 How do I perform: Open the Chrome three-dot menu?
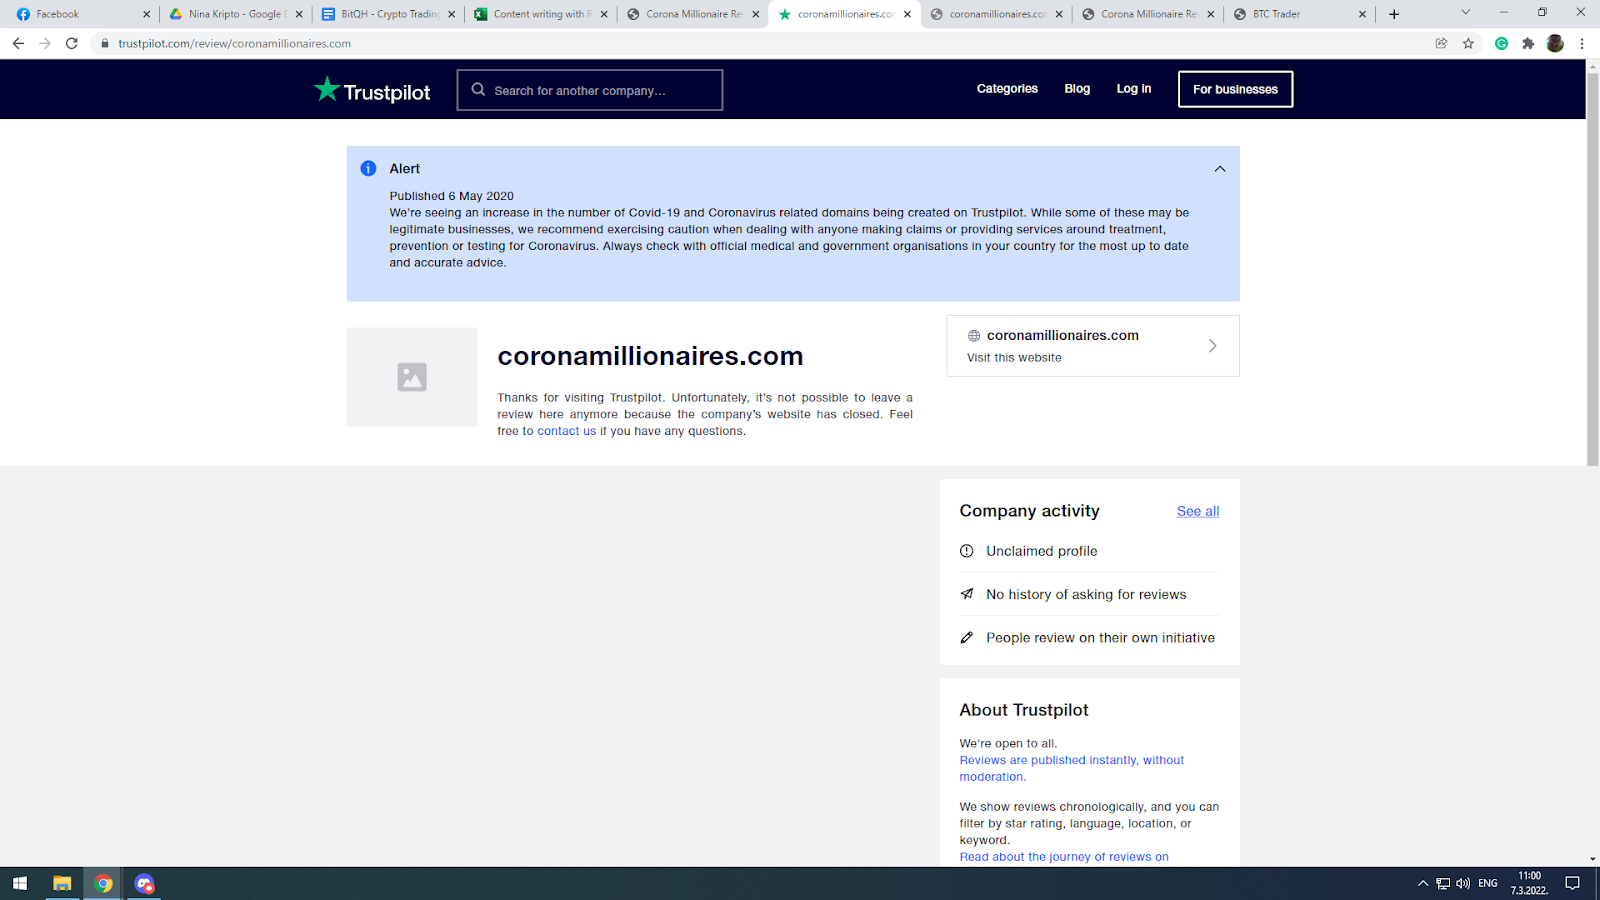1582,43
